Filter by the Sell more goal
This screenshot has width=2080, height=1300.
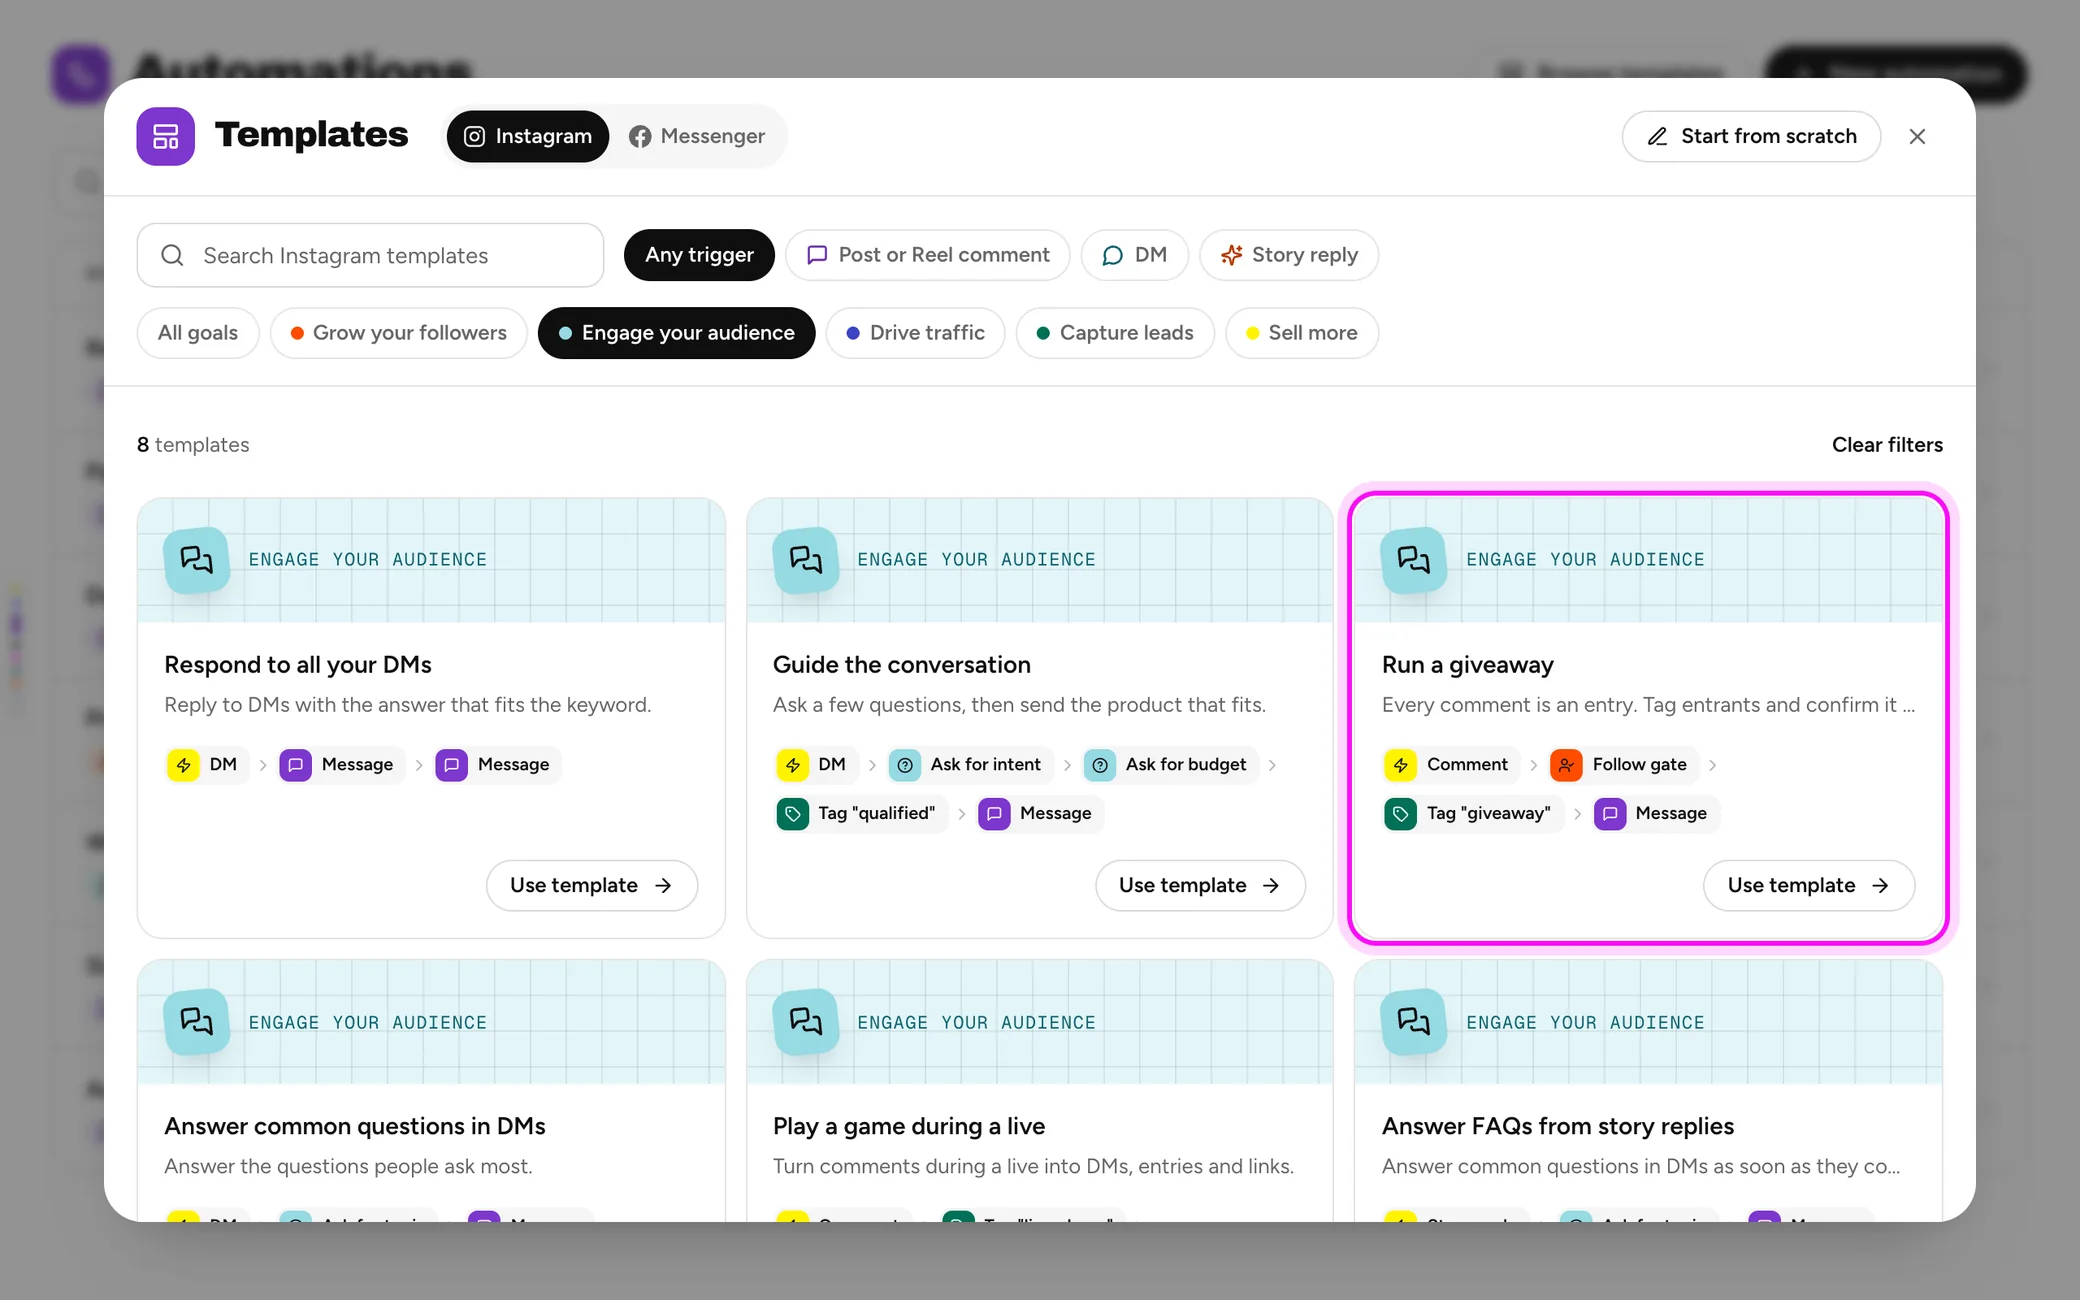click(x=1301, y=333)
